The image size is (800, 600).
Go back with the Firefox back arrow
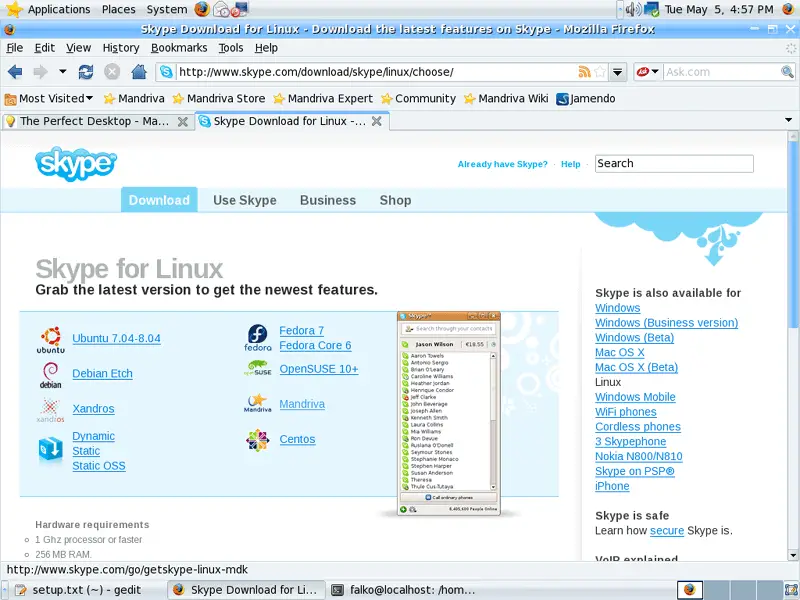tap(15, 72)
